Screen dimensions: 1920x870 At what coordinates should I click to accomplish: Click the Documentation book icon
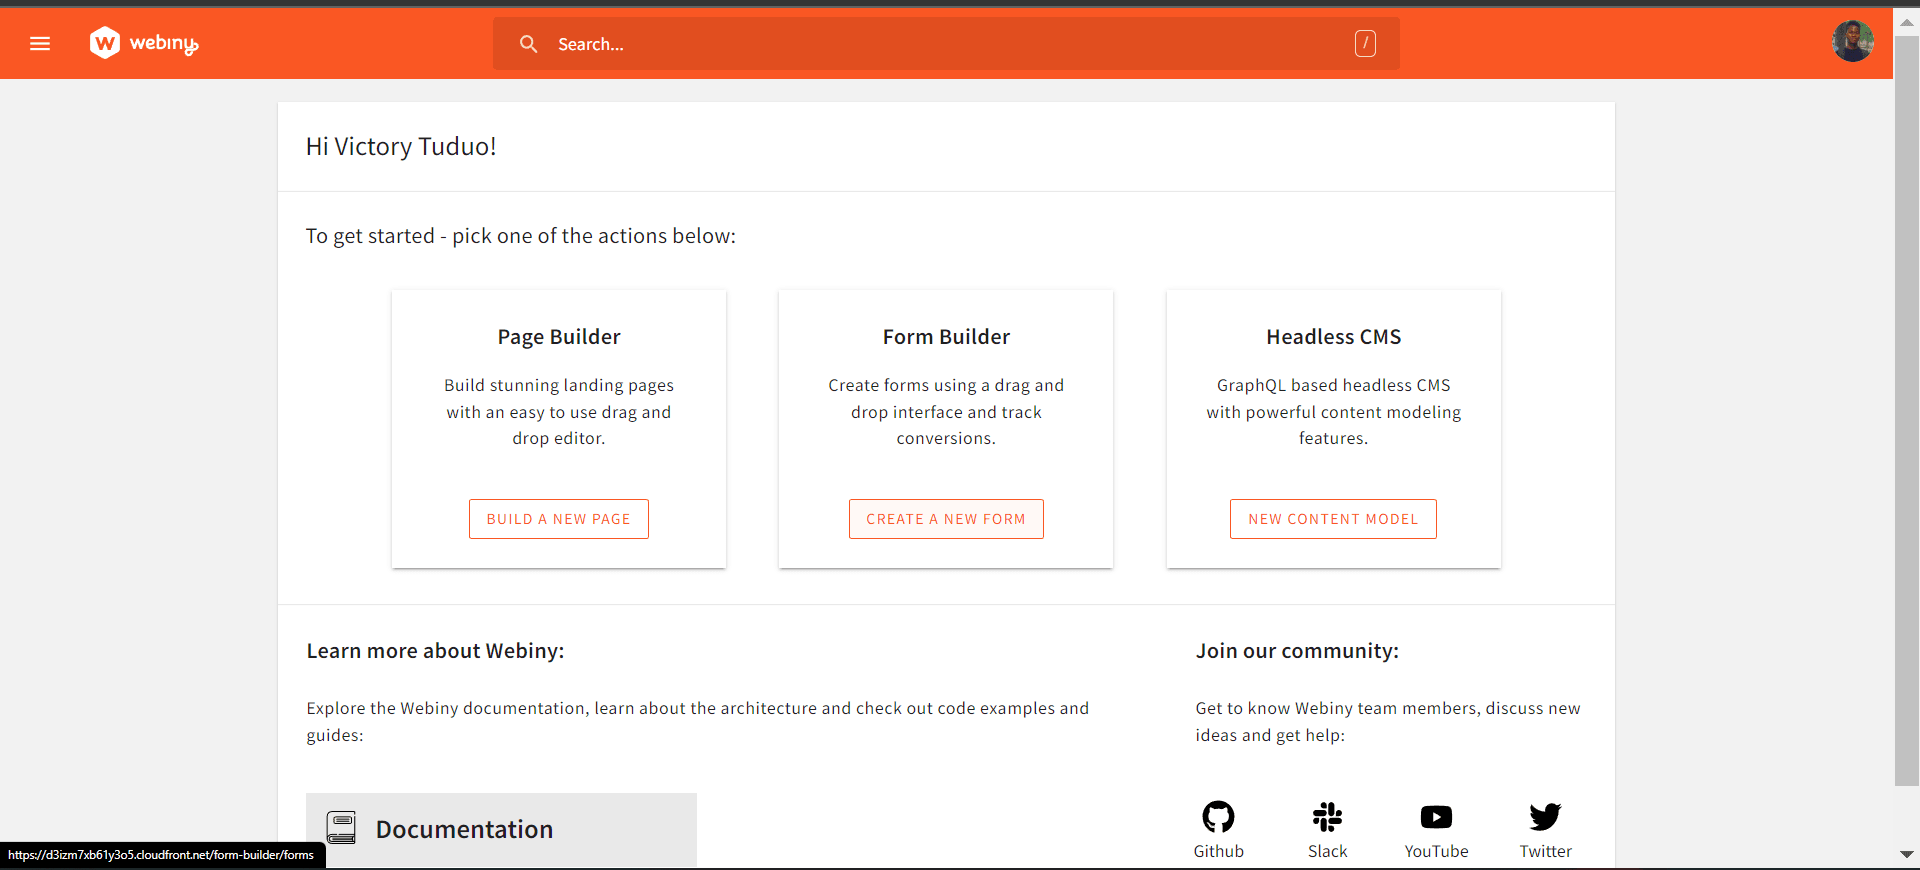click(341, 828)
